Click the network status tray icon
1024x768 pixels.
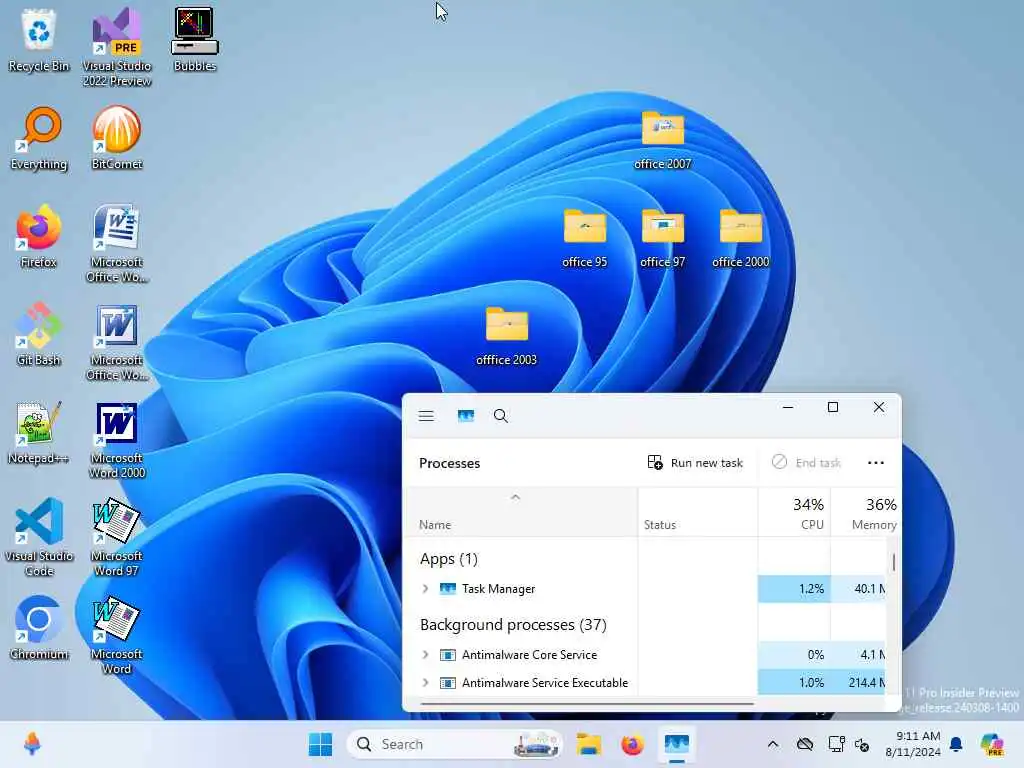coord(836,744)
